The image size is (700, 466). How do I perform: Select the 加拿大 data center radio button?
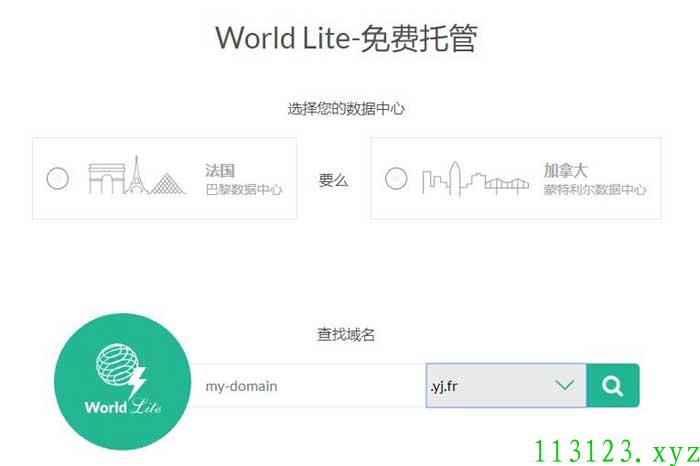tap(396, 179)
